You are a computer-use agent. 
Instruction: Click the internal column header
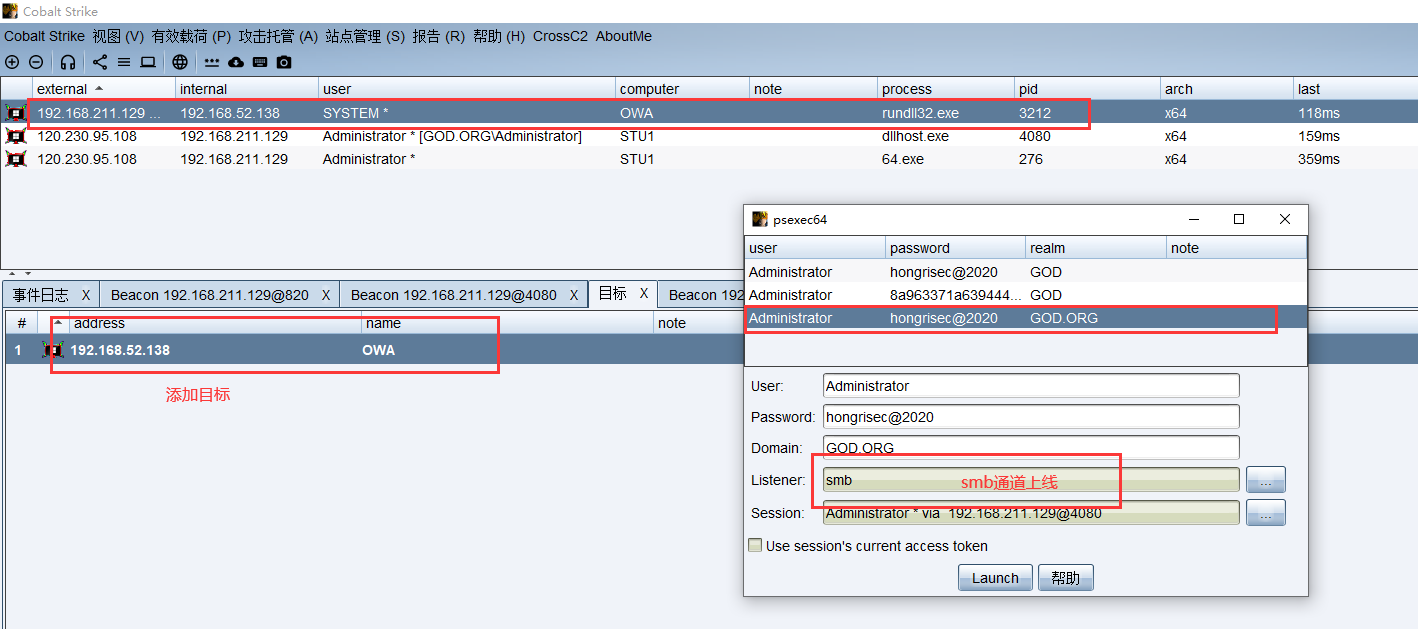247,89
